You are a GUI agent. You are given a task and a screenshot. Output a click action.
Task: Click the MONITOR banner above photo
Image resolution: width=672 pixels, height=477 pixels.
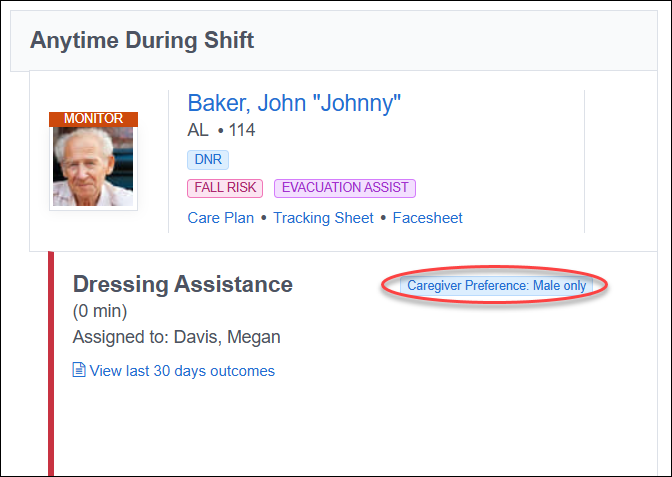pos(93,119)
